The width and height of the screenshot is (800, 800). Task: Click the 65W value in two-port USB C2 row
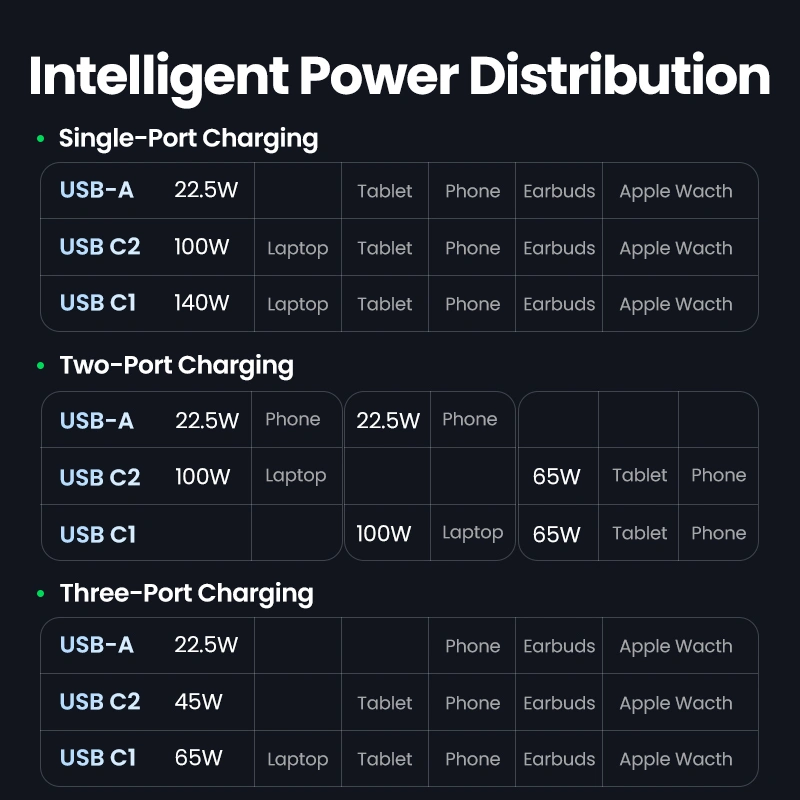tap(557, 476)
